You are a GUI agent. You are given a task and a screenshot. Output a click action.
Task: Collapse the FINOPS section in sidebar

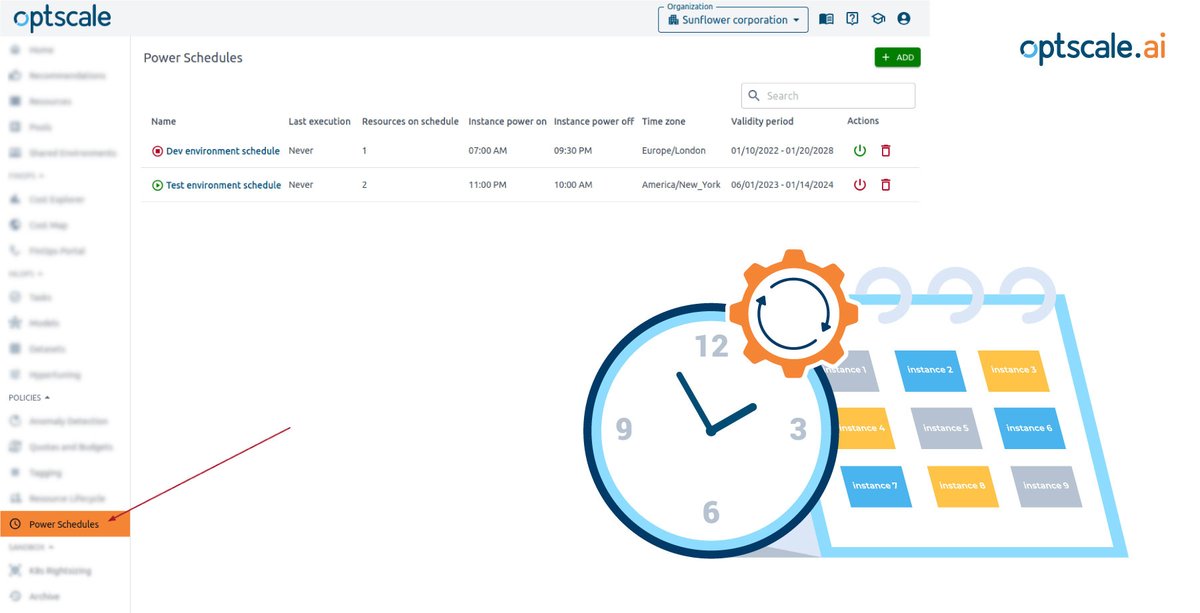tap(28, 175)
